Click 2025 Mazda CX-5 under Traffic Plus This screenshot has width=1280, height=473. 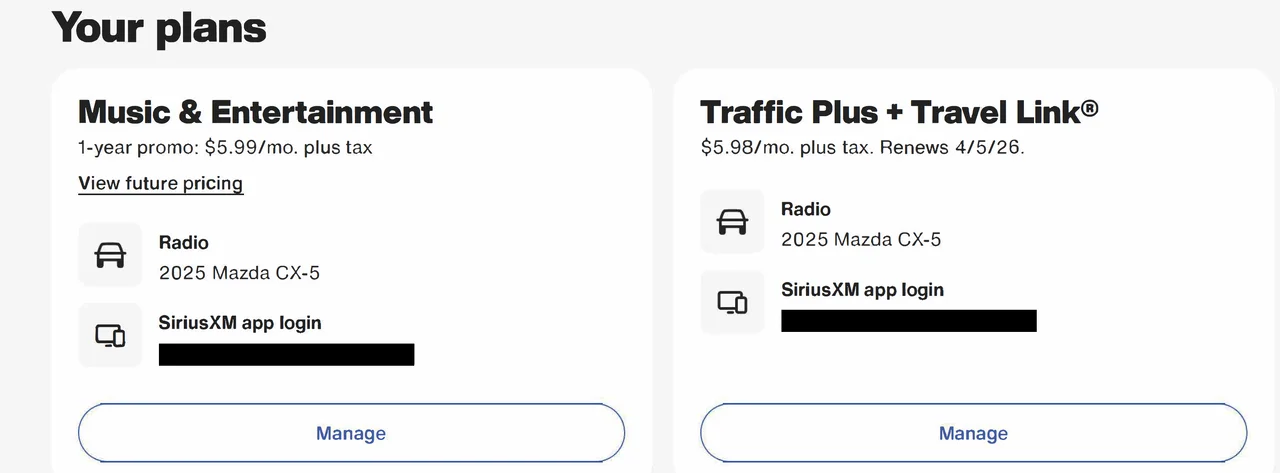pyautogui.click(x=861, y=240)
